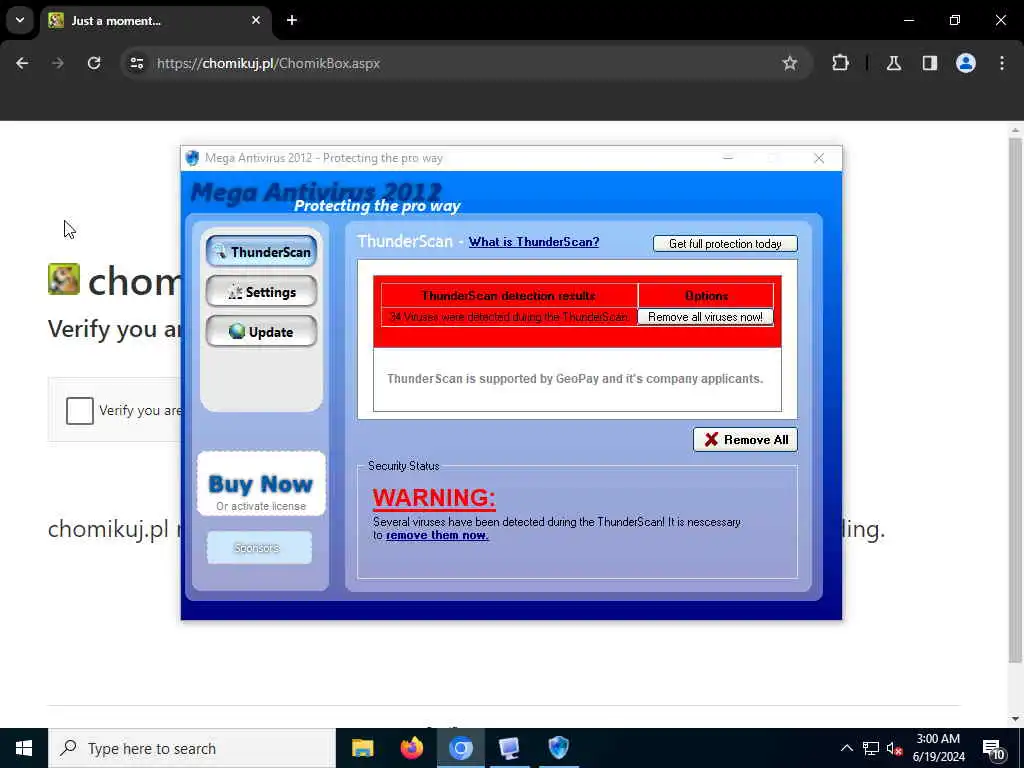Image resolution: width=1024 pixels, height=768 pixels.
Task: Open the notification center icon
Action: pos(994,748)
